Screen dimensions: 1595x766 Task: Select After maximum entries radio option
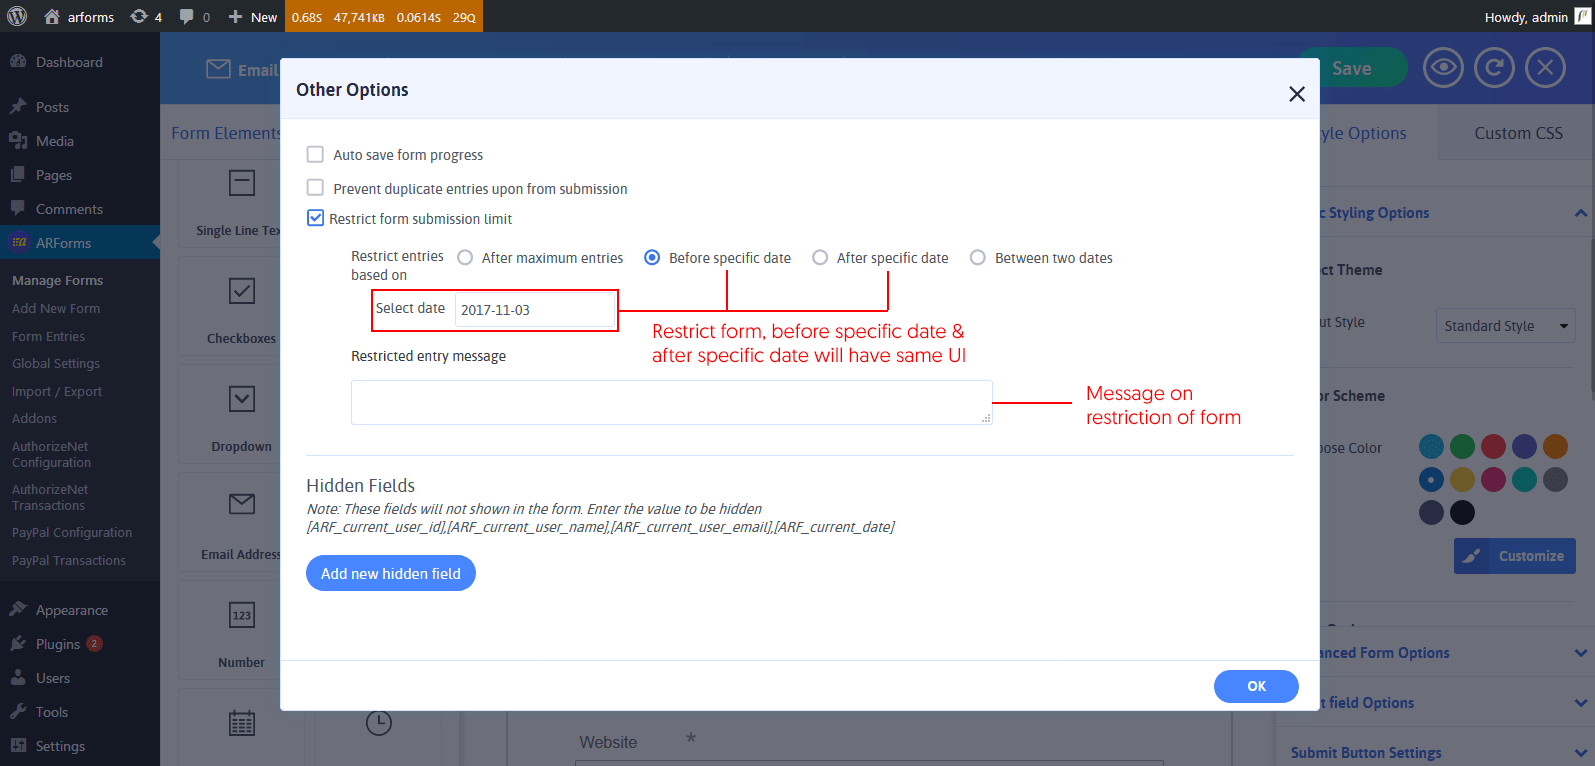pyautogui.click(x=465, y=257)
